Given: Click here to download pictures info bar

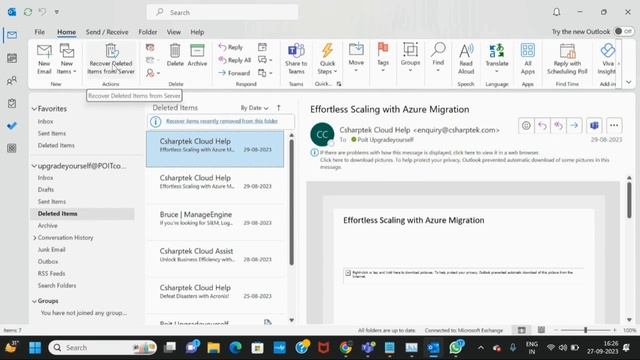Looking at the screenshot, I should tap(464, 163).
